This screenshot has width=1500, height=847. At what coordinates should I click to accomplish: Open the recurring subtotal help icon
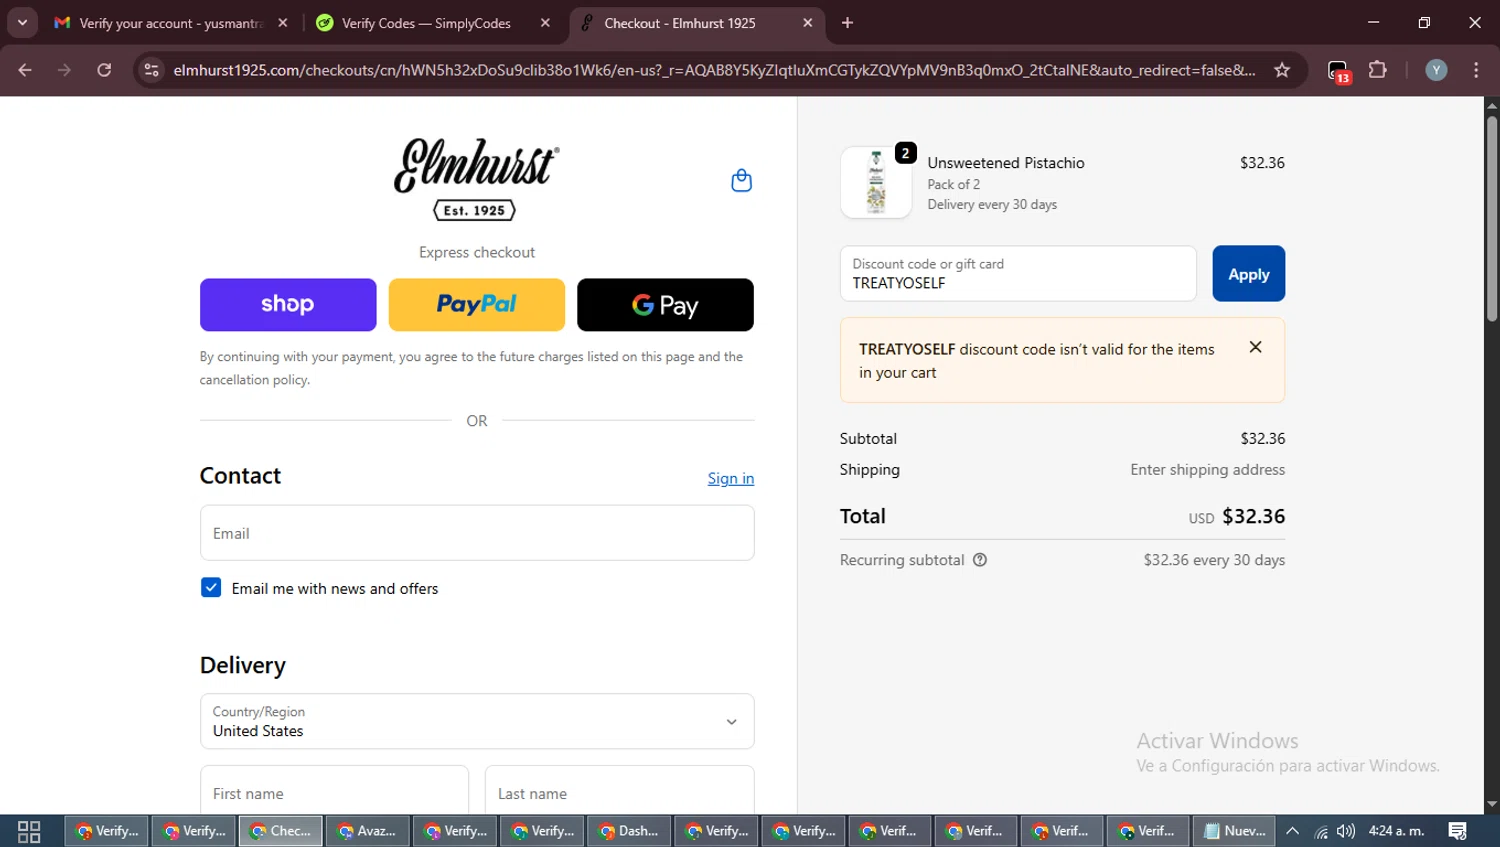click(x=980, y=560)
